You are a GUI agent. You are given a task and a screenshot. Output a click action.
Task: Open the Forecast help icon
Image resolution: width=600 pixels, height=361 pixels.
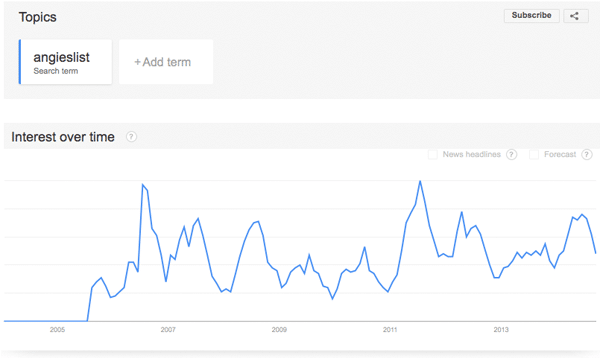pyautogui.click(x=587, y=154)
